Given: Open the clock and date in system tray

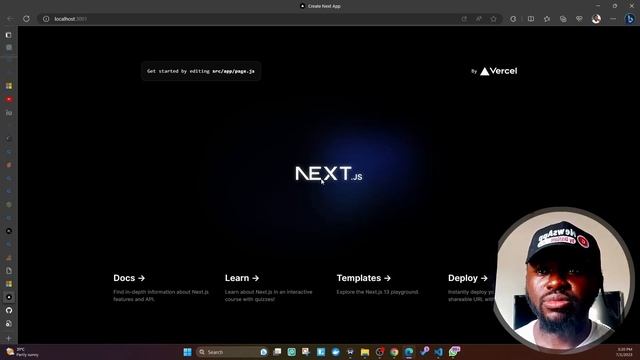Looking at the screenshot, I should pos(624,352).
